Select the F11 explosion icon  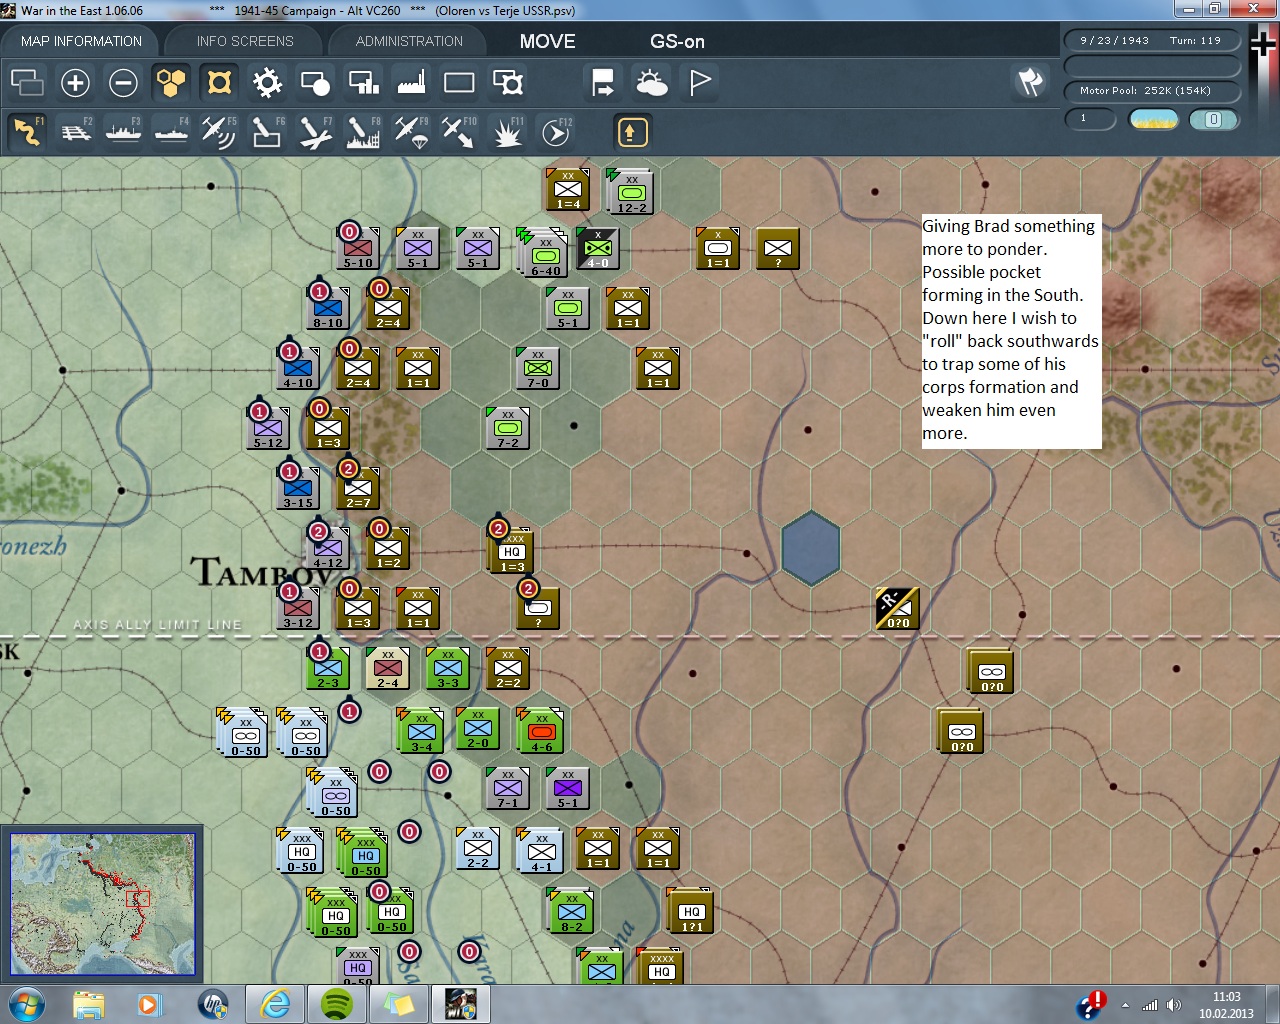point(507,131)
